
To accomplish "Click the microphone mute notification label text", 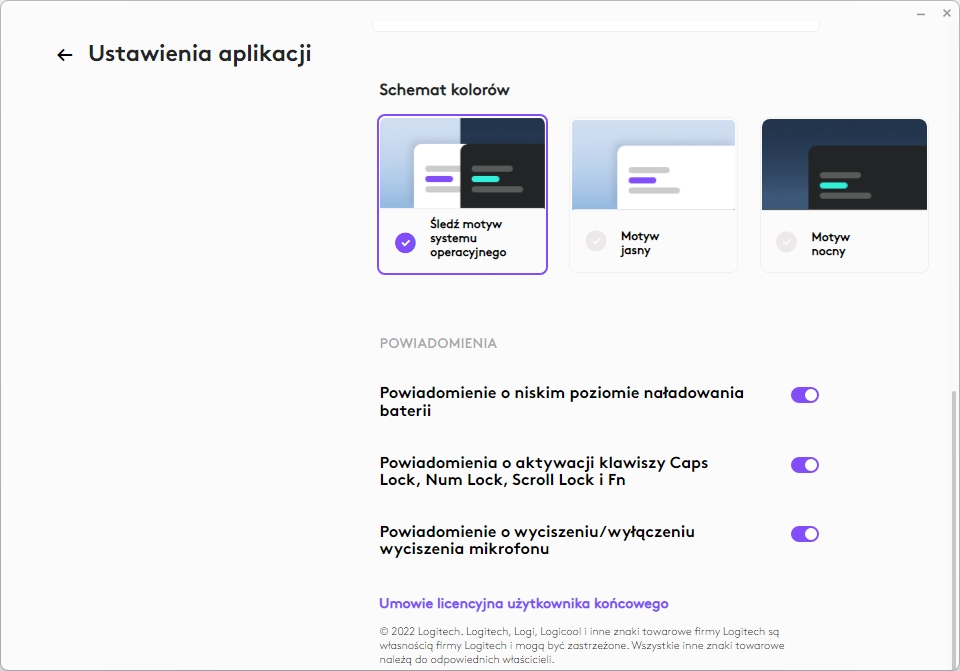I will 537,540.
